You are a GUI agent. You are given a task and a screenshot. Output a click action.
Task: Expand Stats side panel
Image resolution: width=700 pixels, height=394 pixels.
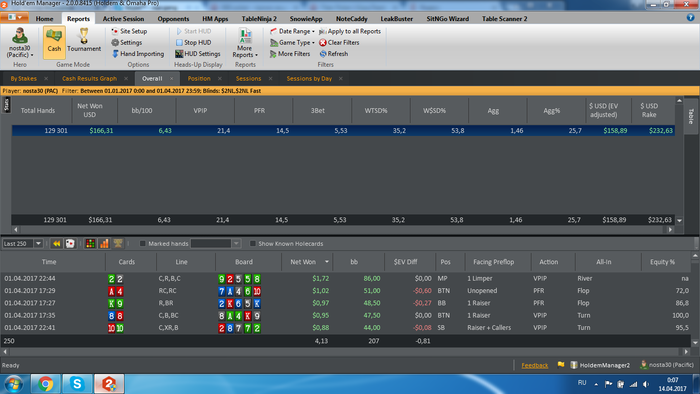[6, 105]
